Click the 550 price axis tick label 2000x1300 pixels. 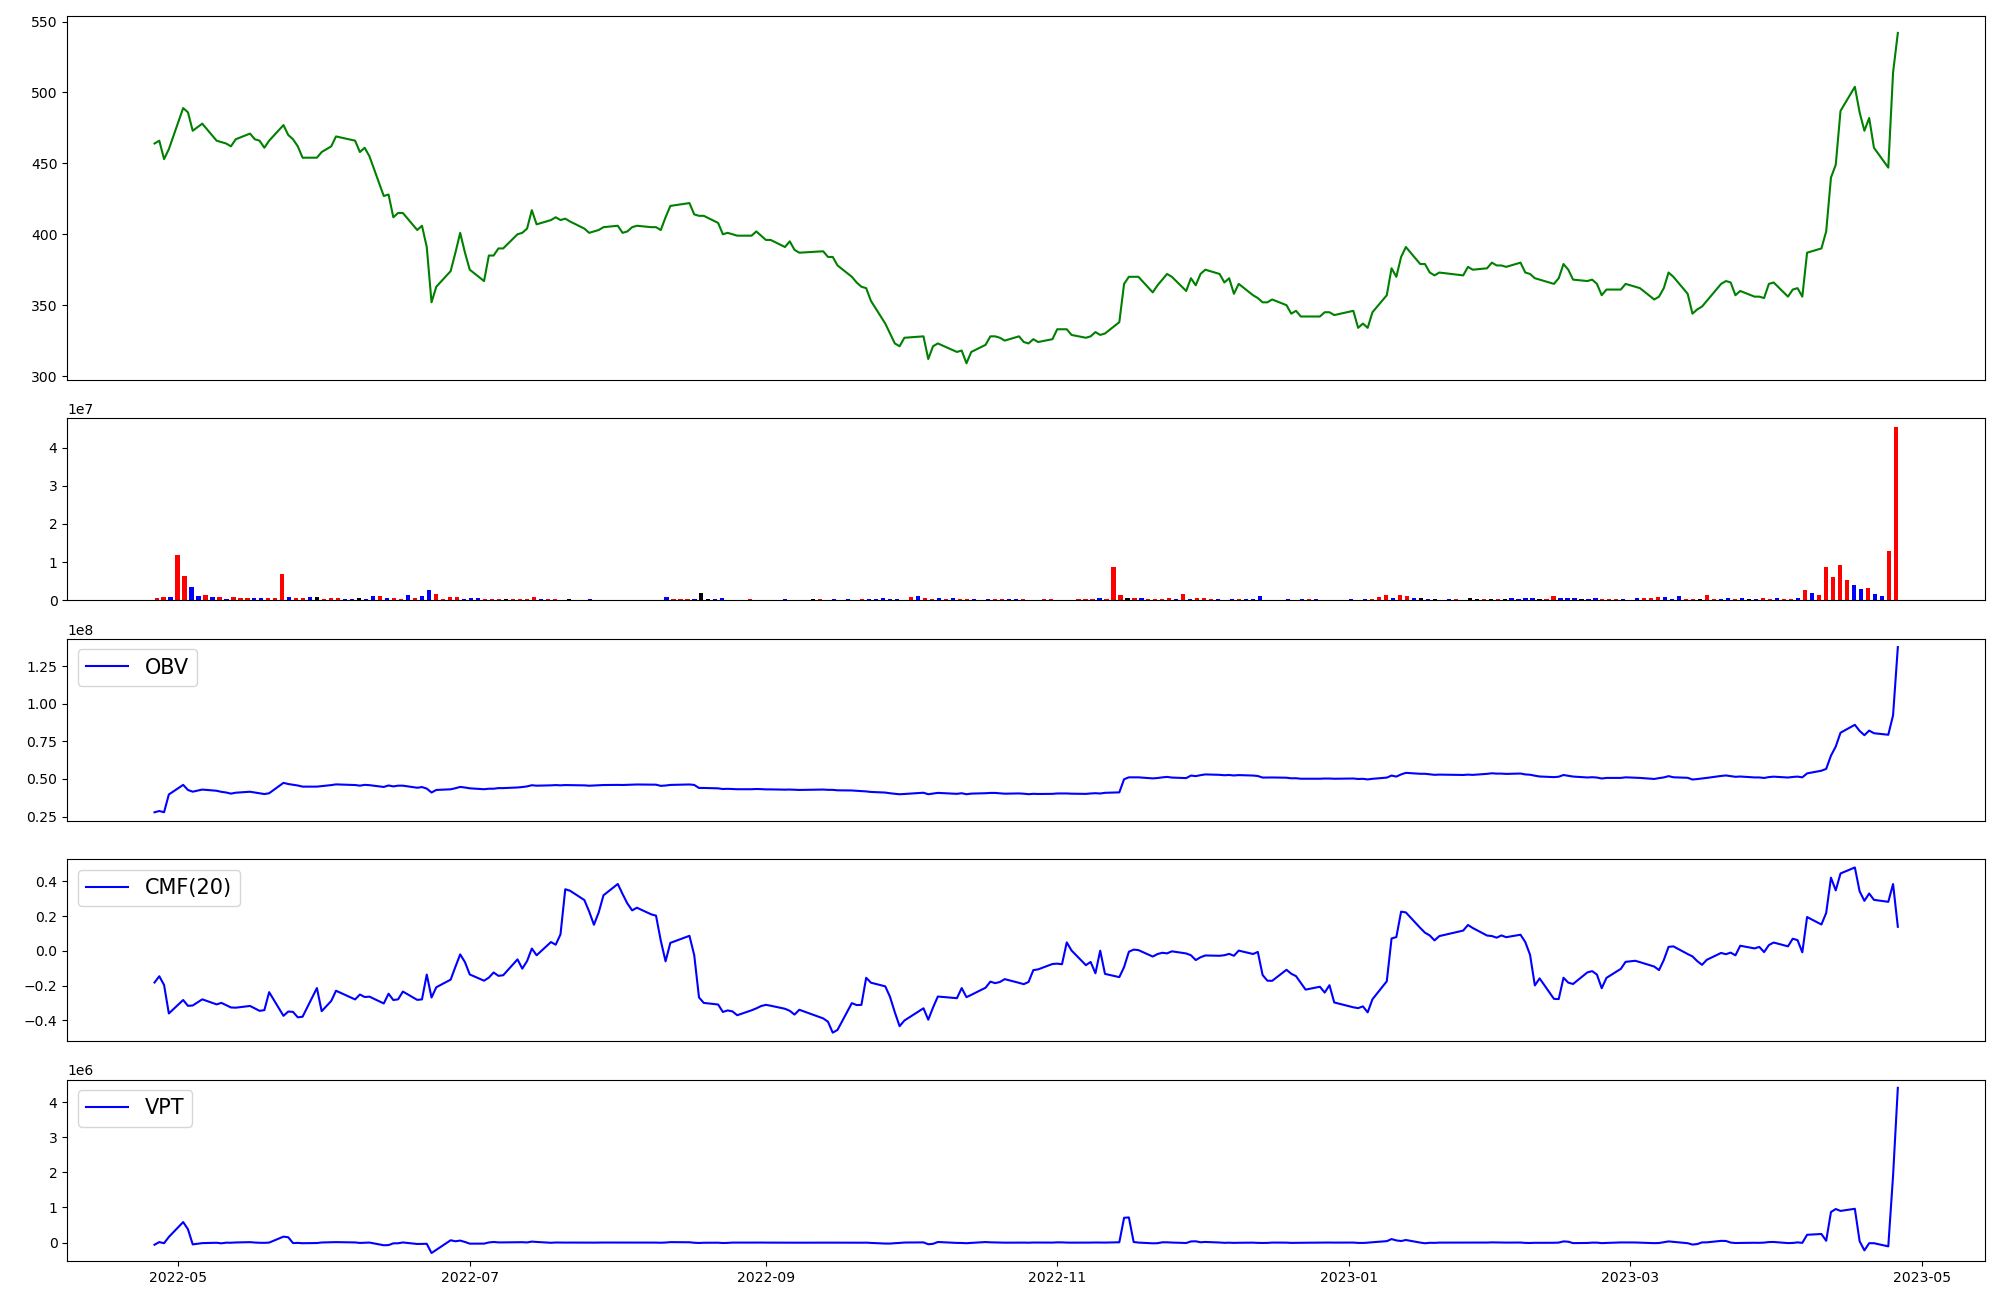[46, 22]
